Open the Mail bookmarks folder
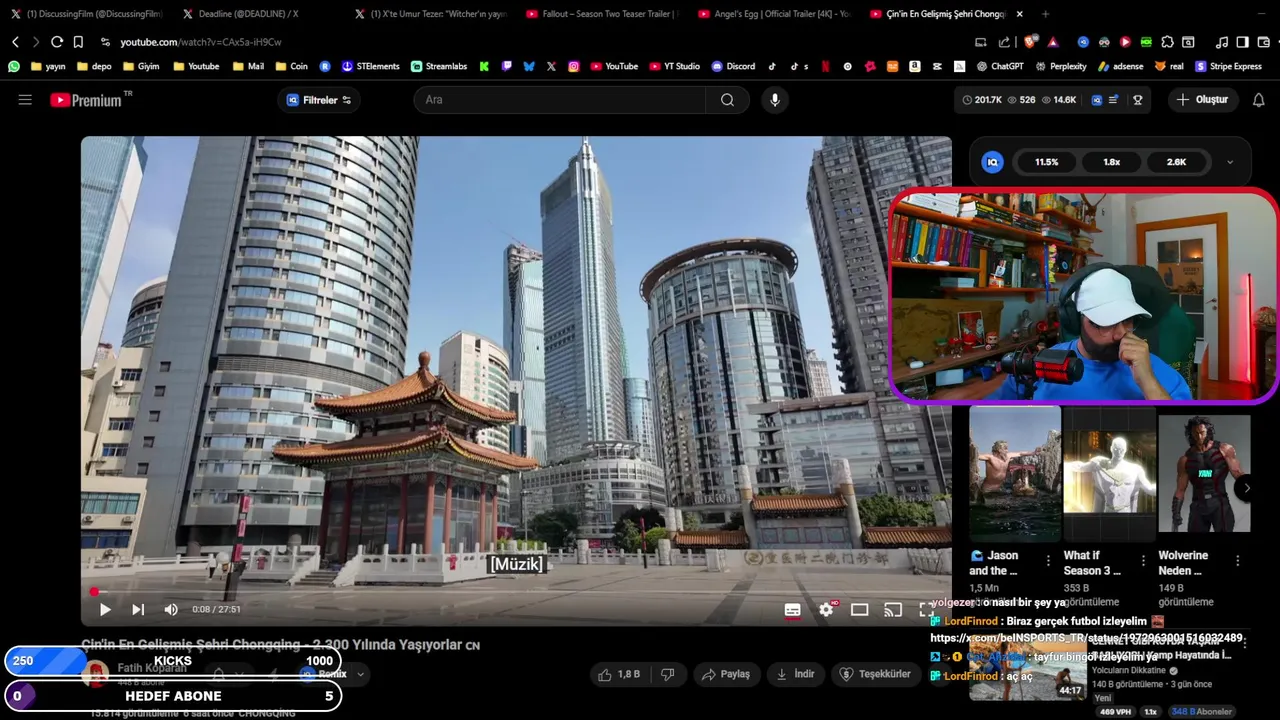Screen dimensions: 1280x720 coord(248,66)
